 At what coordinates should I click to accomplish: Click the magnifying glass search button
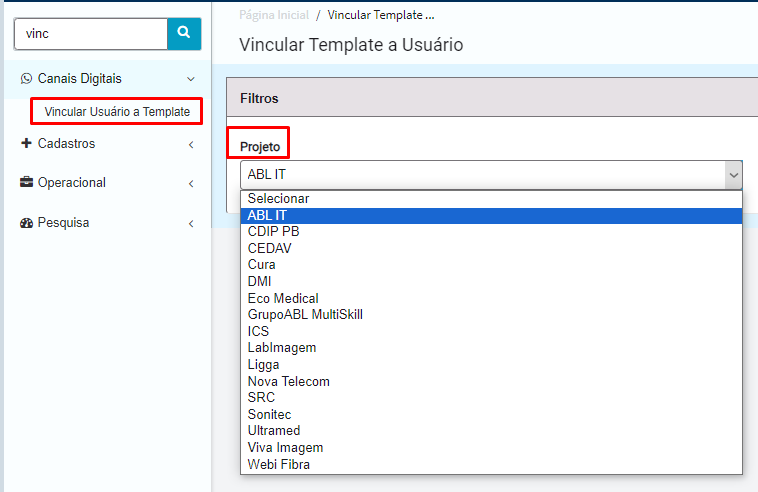[184, 34]
